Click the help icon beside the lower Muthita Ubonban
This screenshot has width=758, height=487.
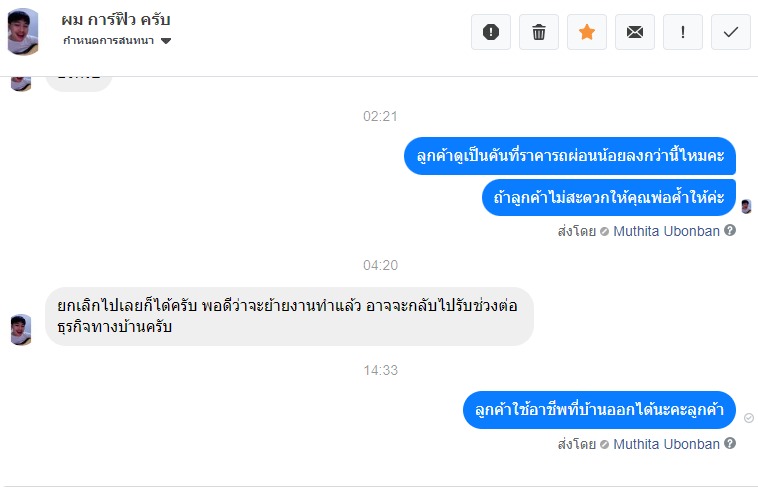(730, 444)
